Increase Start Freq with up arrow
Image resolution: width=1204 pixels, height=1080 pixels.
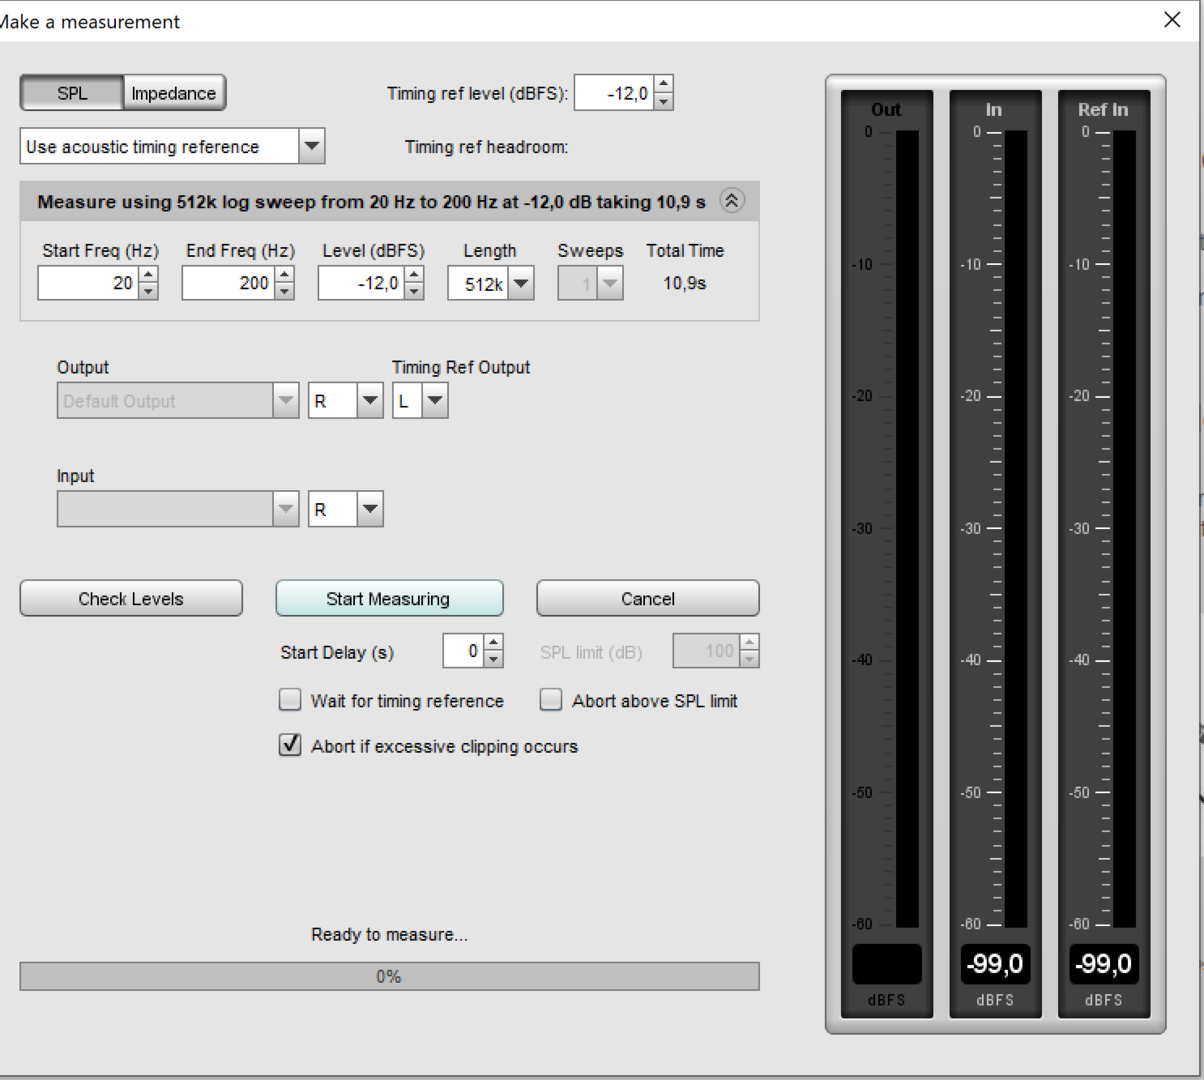(148, 275)
